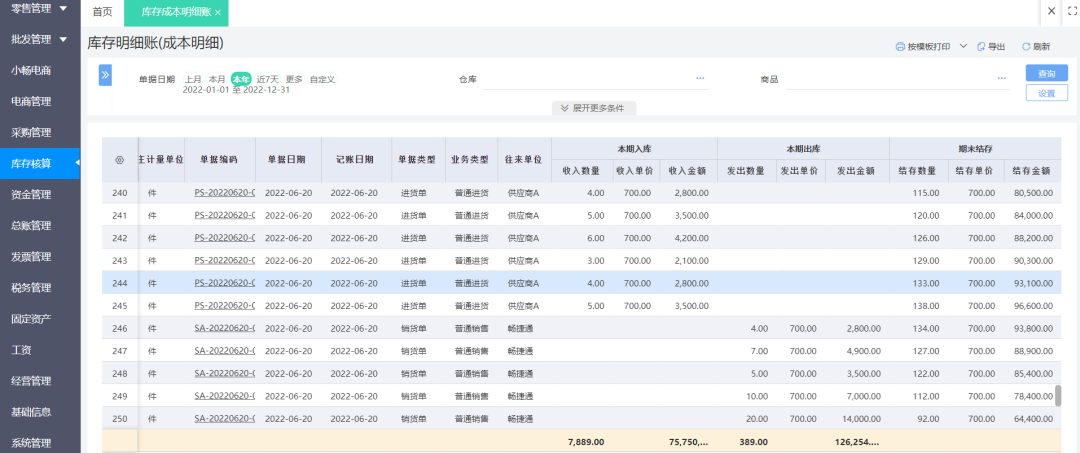Collapse the 库存核算 sidebar arrow
The width and height of the screenshot is (1080, 453).
click(77, 163)
